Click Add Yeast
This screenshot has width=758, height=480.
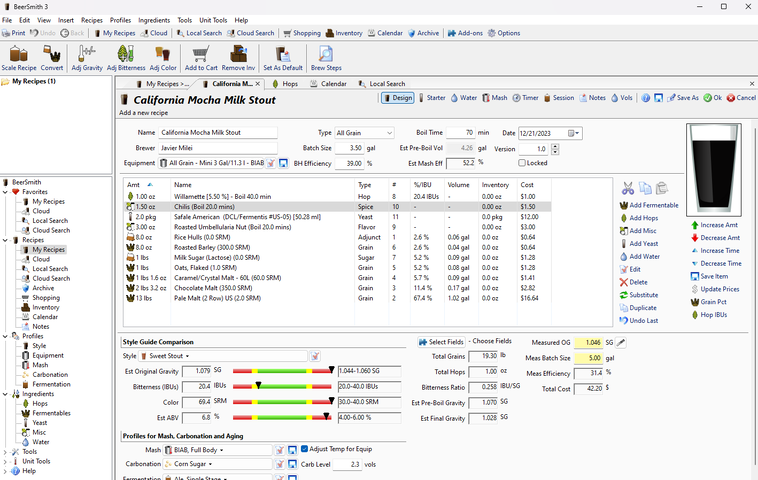(639, 244)
